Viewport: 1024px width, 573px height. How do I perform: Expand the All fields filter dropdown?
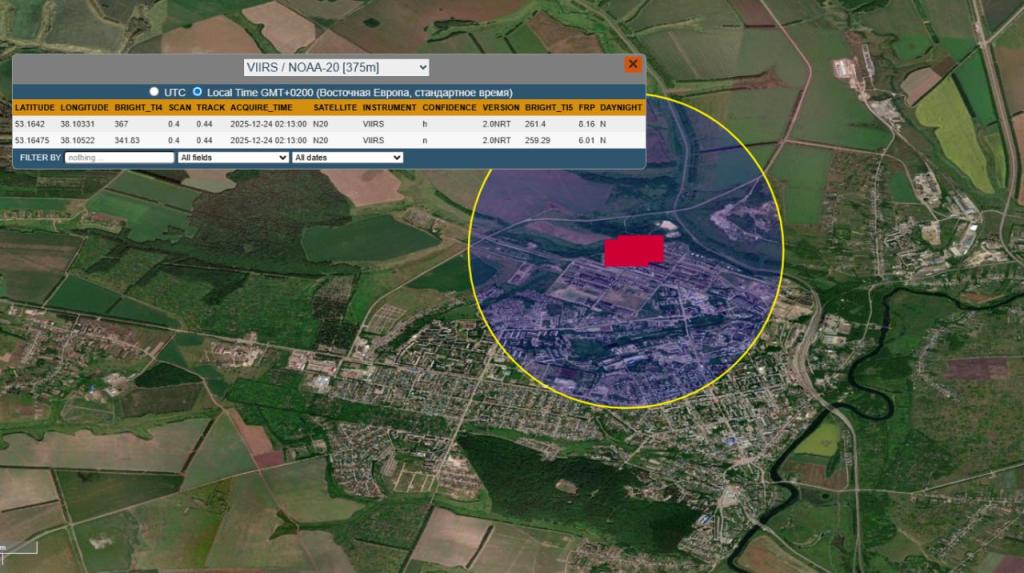[233, 157]
